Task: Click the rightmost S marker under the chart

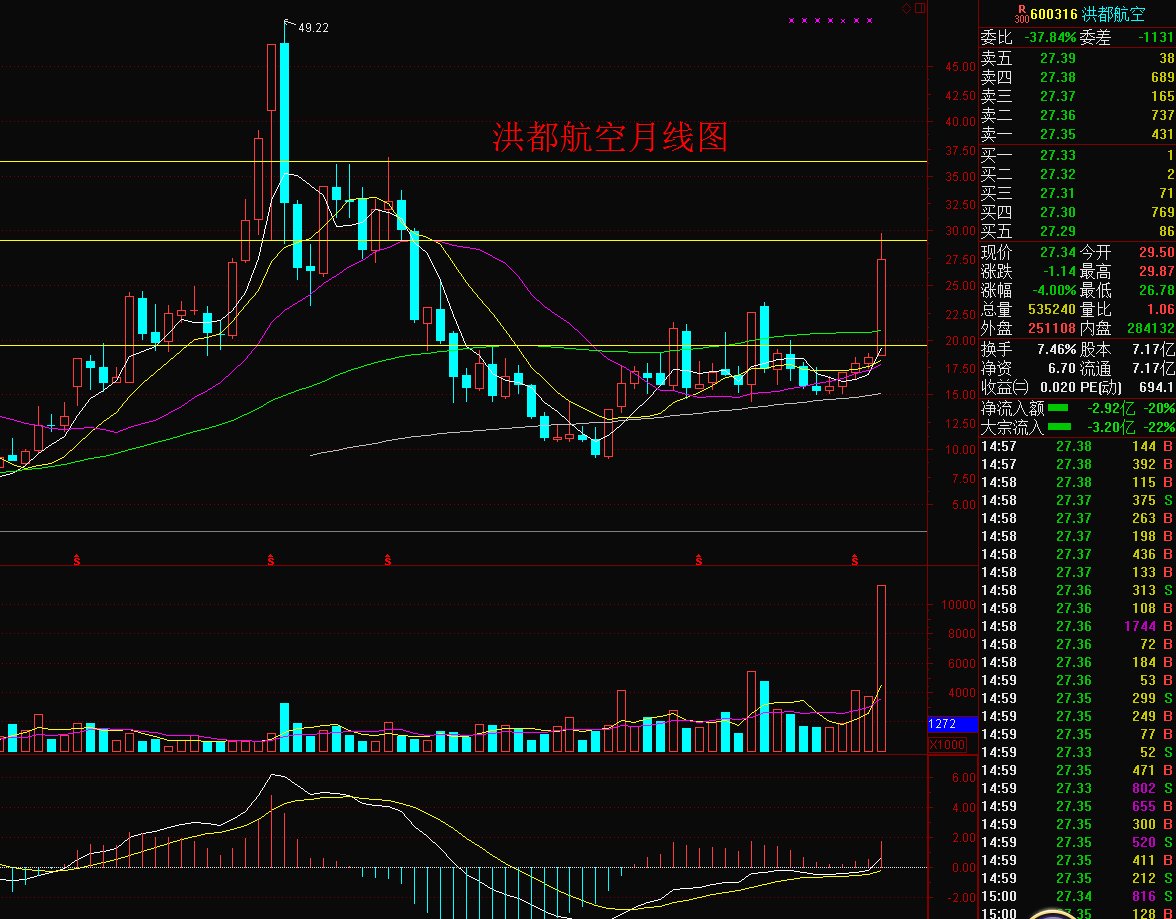Action: click(x=854, y=560)
